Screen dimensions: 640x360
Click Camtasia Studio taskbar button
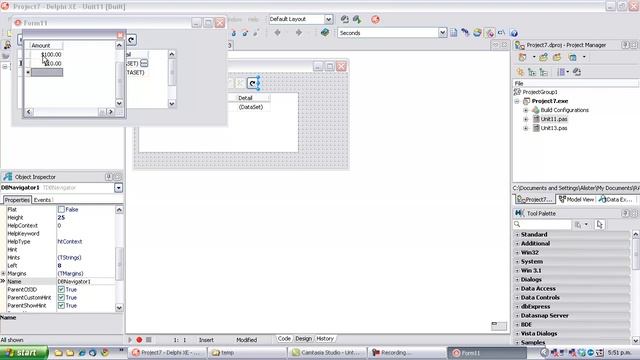click(x=328, y=353)
